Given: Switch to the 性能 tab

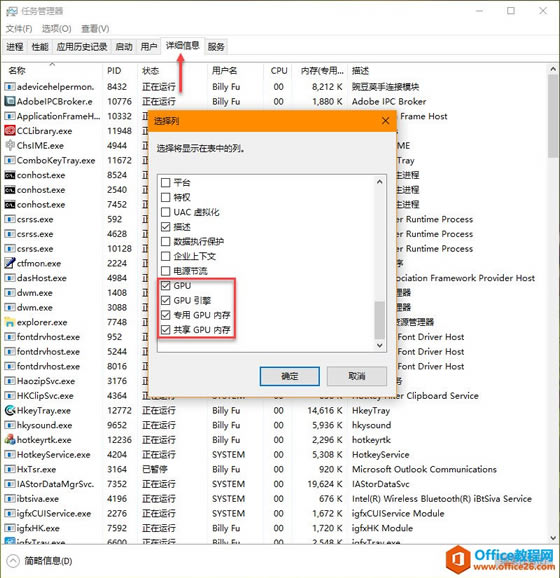Looking at the screenshot, I should coord(40,47).
